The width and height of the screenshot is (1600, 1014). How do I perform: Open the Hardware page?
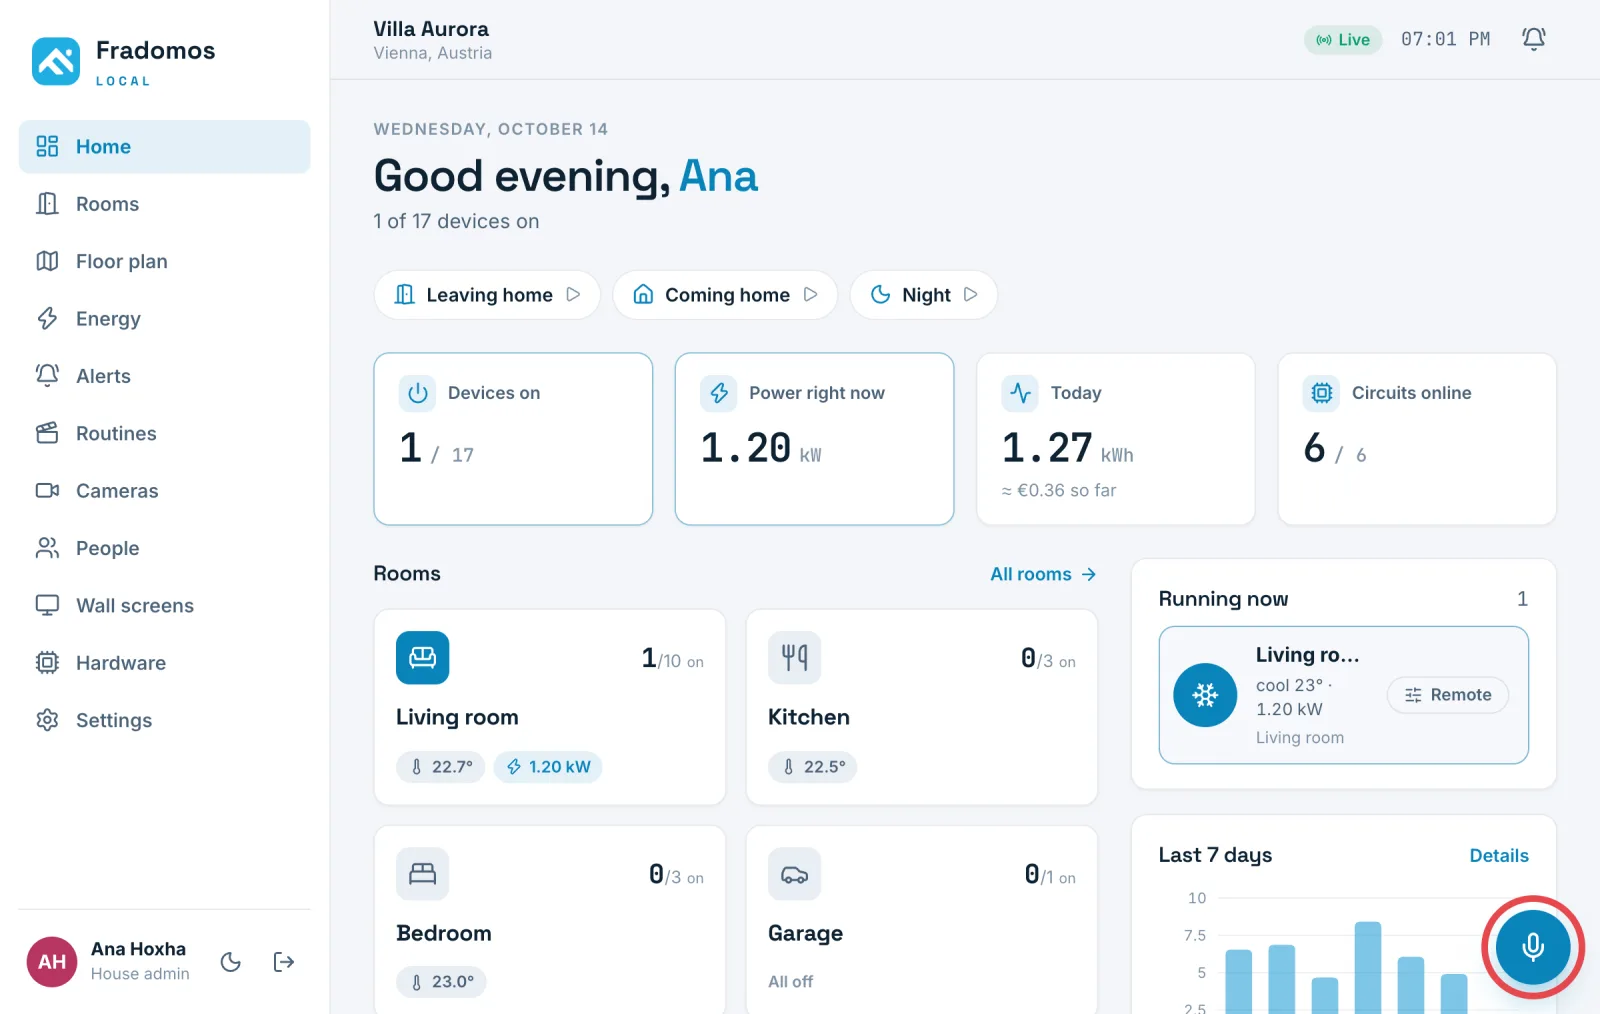tap(165, 663)
